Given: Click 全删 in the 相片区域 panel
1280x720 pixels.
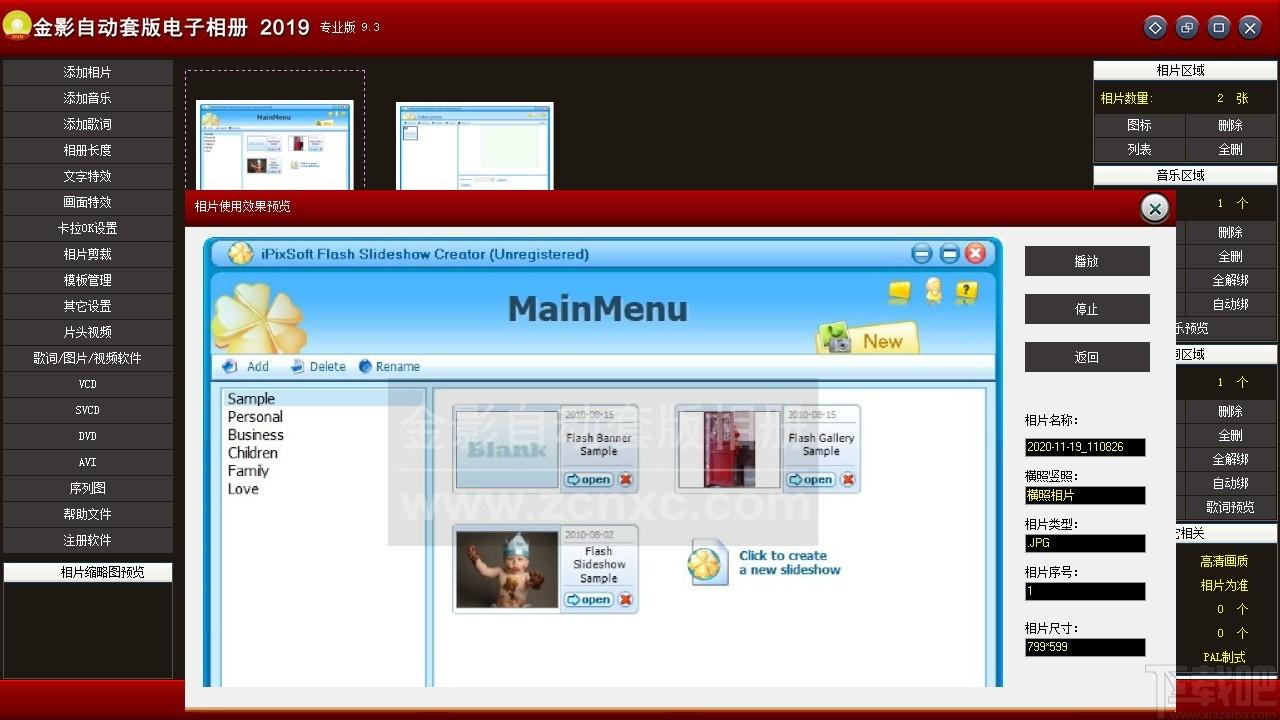Looking at the screenshot, I should pos(1231,149).
